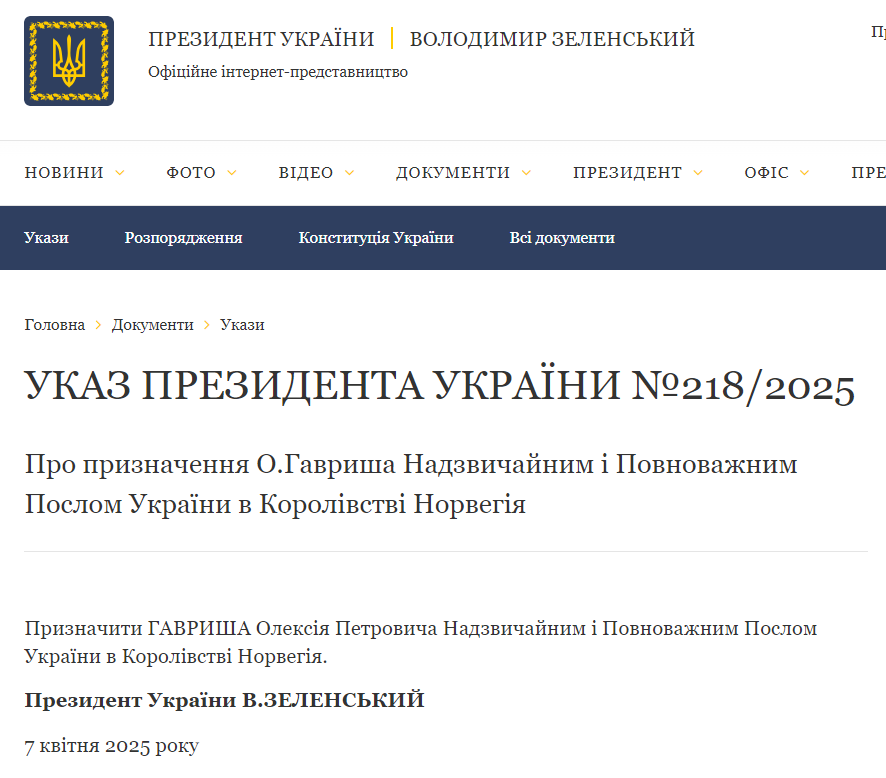This screenshot has width=886, height=778.
Task: Select Укази in the blue navigation bar
Action: [x=47, y=238]
